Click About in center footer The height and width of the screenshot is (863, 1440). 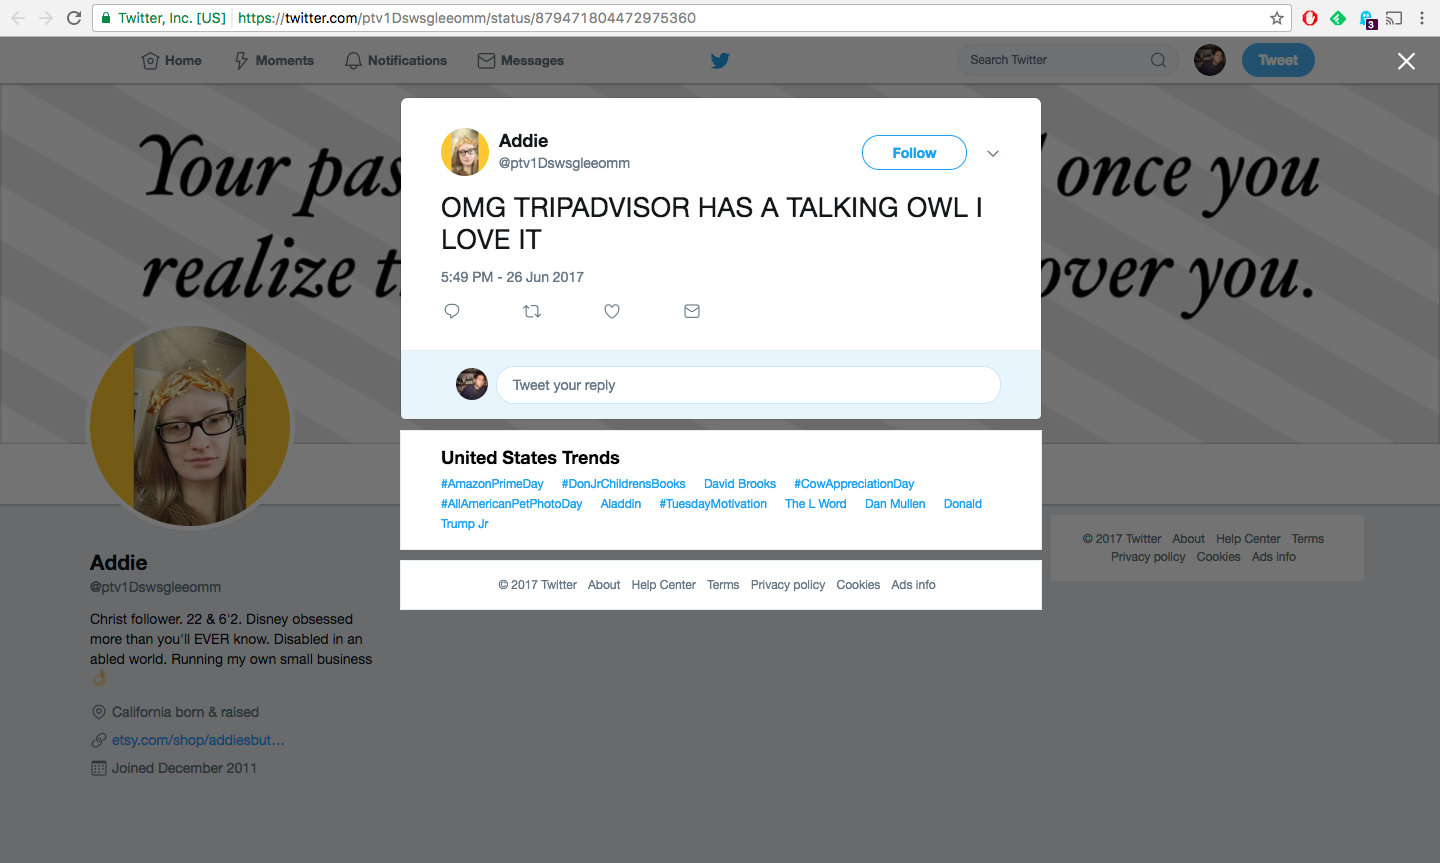pos(604,585)
